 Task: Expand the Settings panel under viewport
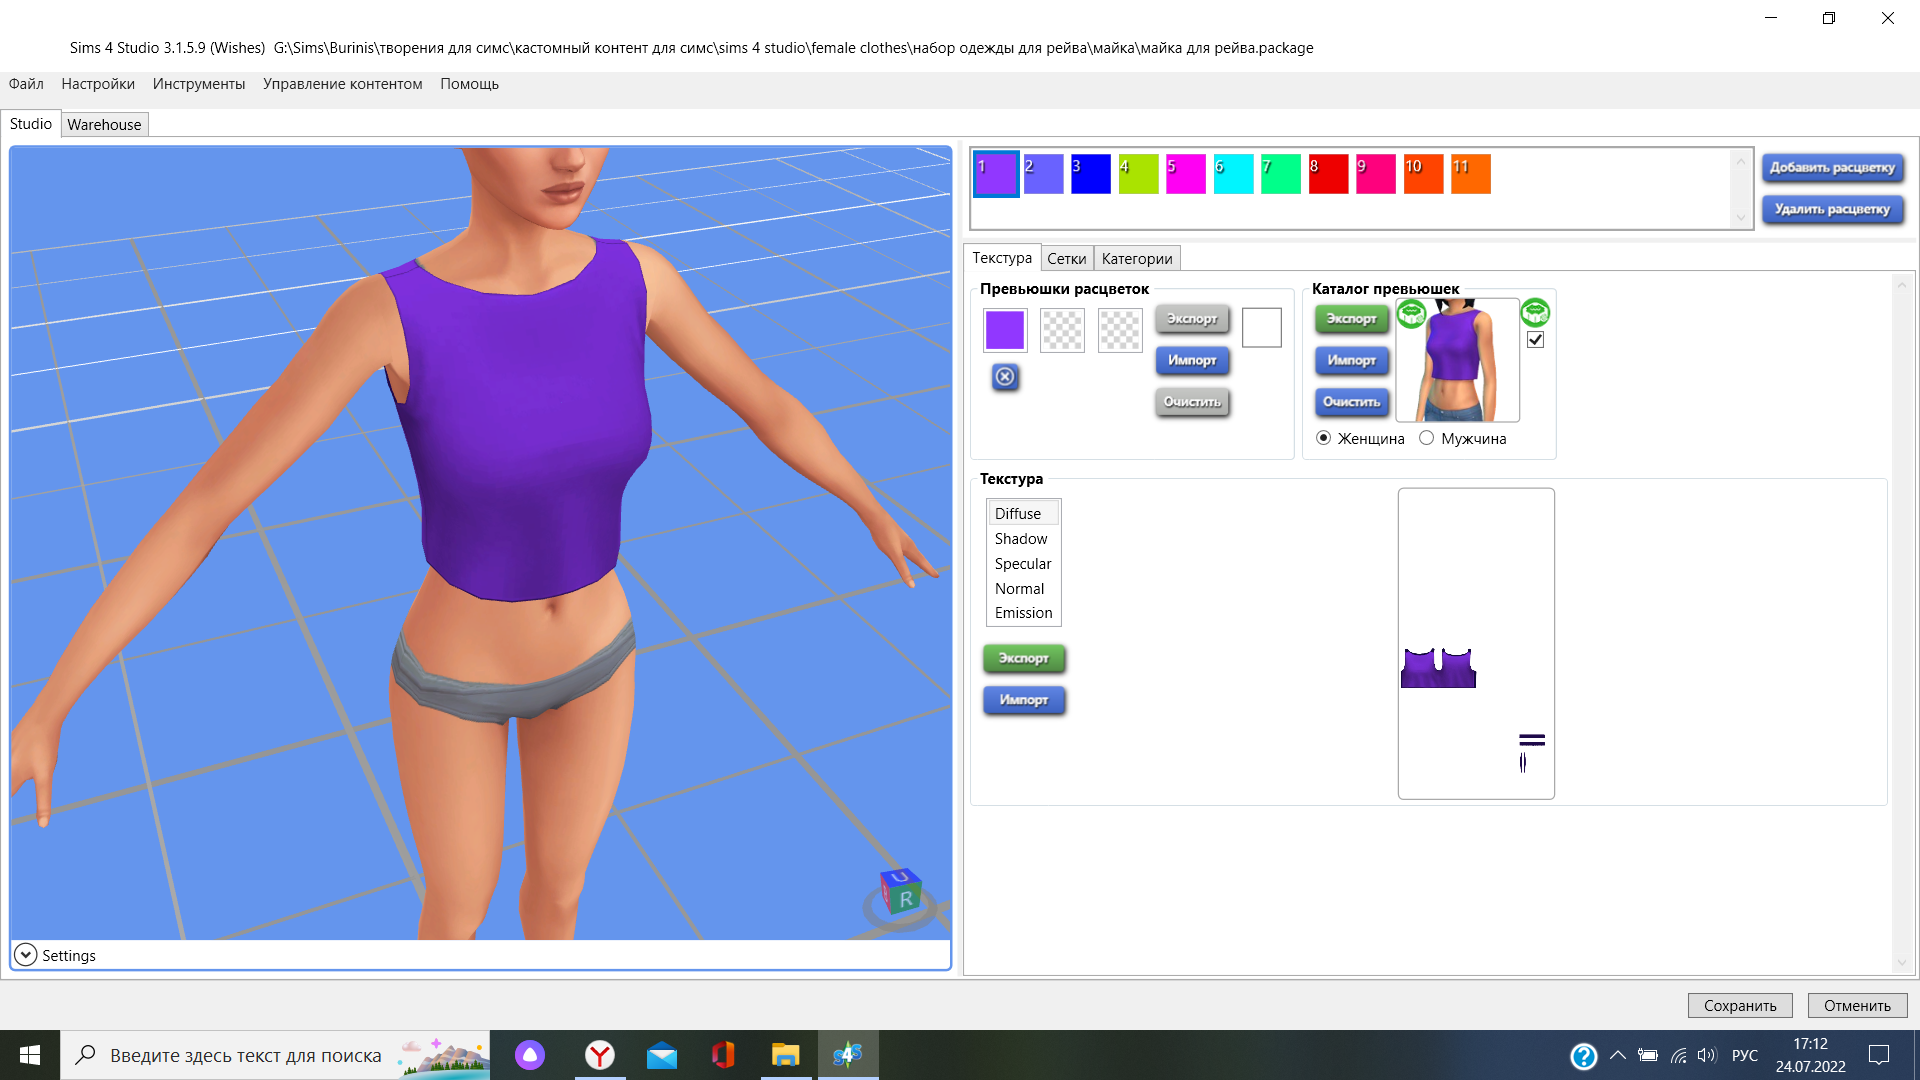26,955
